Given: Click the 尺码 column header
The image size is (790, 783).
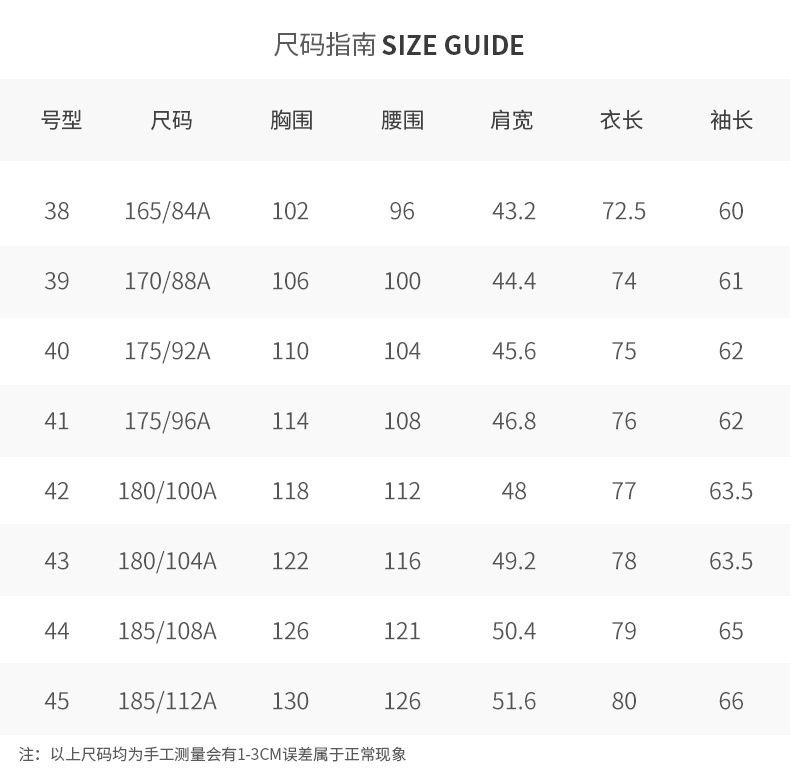Looking at the screenshot, I should pos(171,121).
